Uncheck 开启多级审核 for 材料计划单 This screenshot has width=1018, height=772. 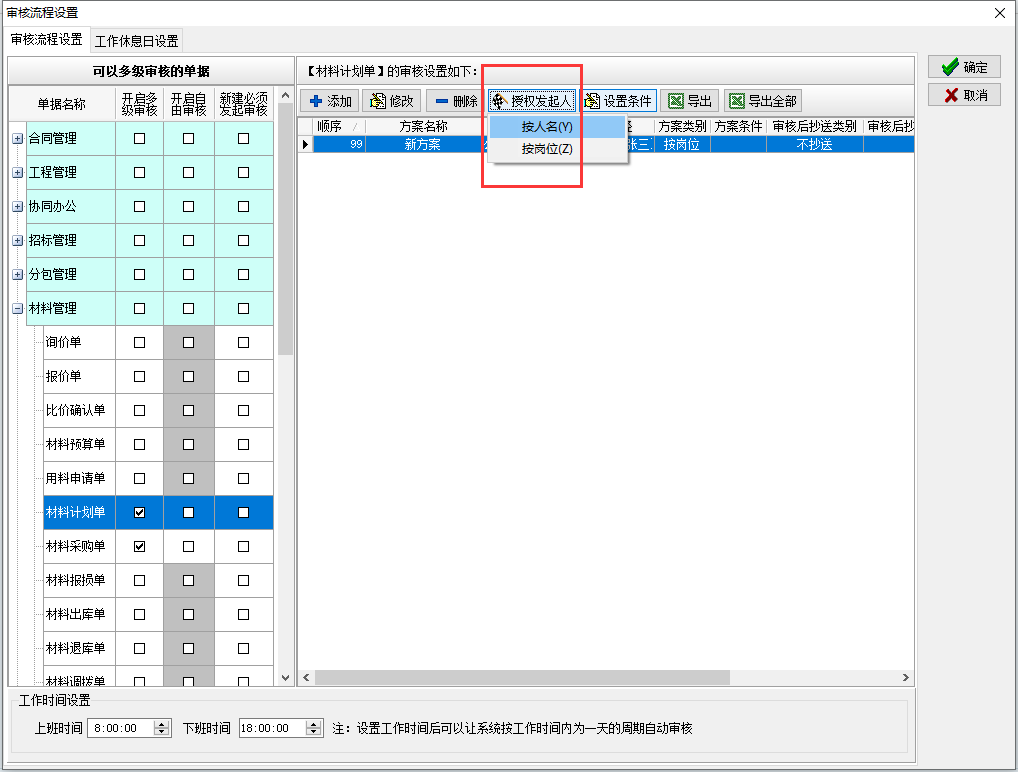pyautogui.click(x=139, y=512)
